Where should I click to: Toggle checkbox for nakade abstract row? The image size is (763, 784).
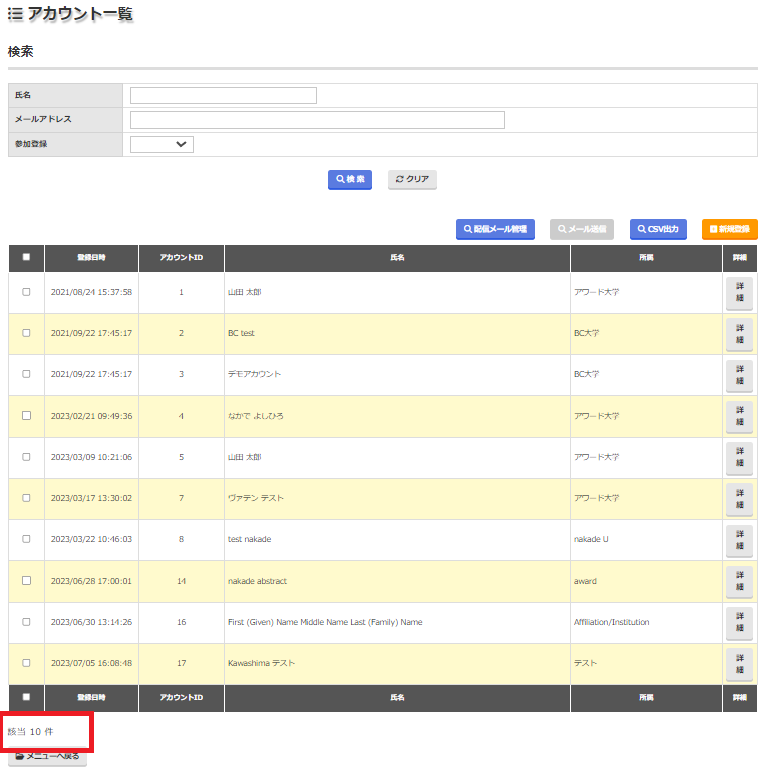(x=26, y=580)
